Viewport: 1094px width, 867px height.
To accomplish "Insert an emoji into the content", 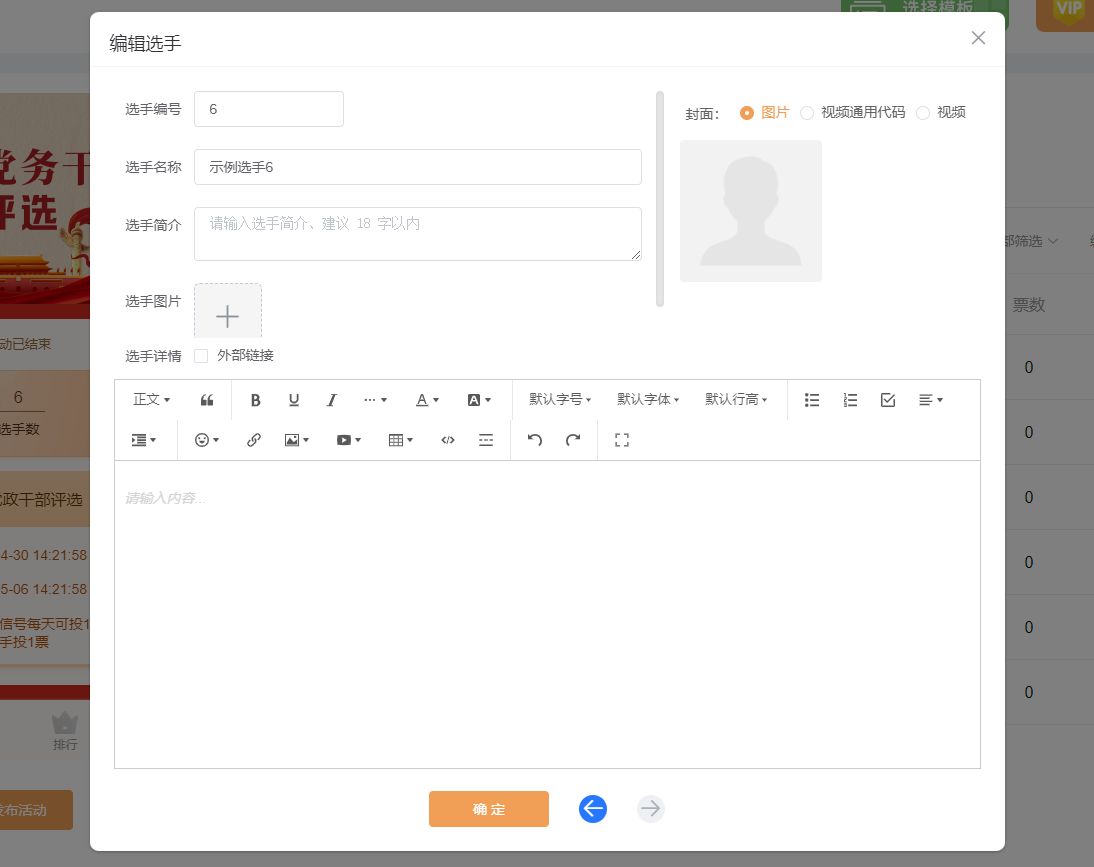I will (x=203, y=440).
